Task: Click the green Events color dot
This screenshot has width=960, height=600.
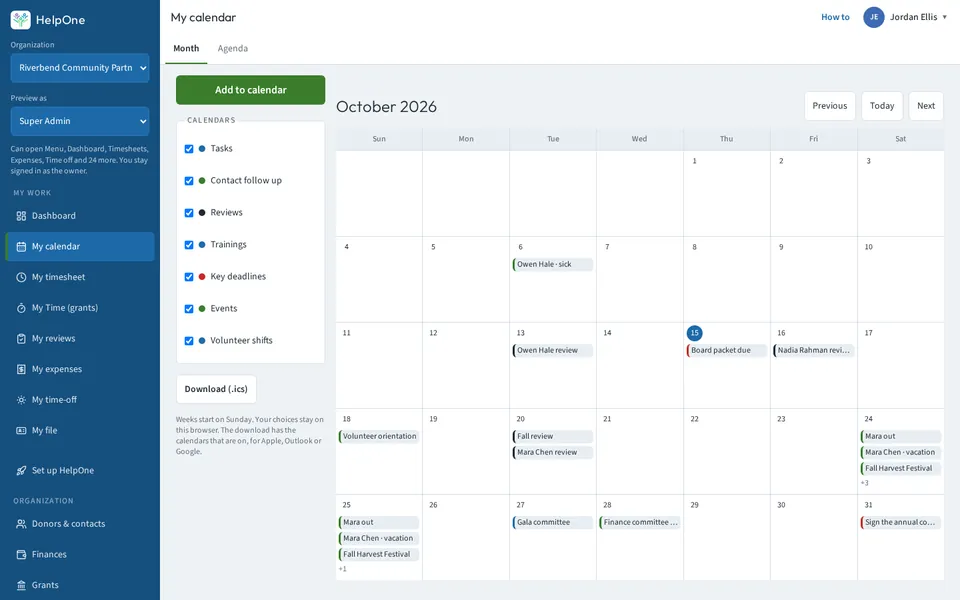Action: (x=202, y=309)
